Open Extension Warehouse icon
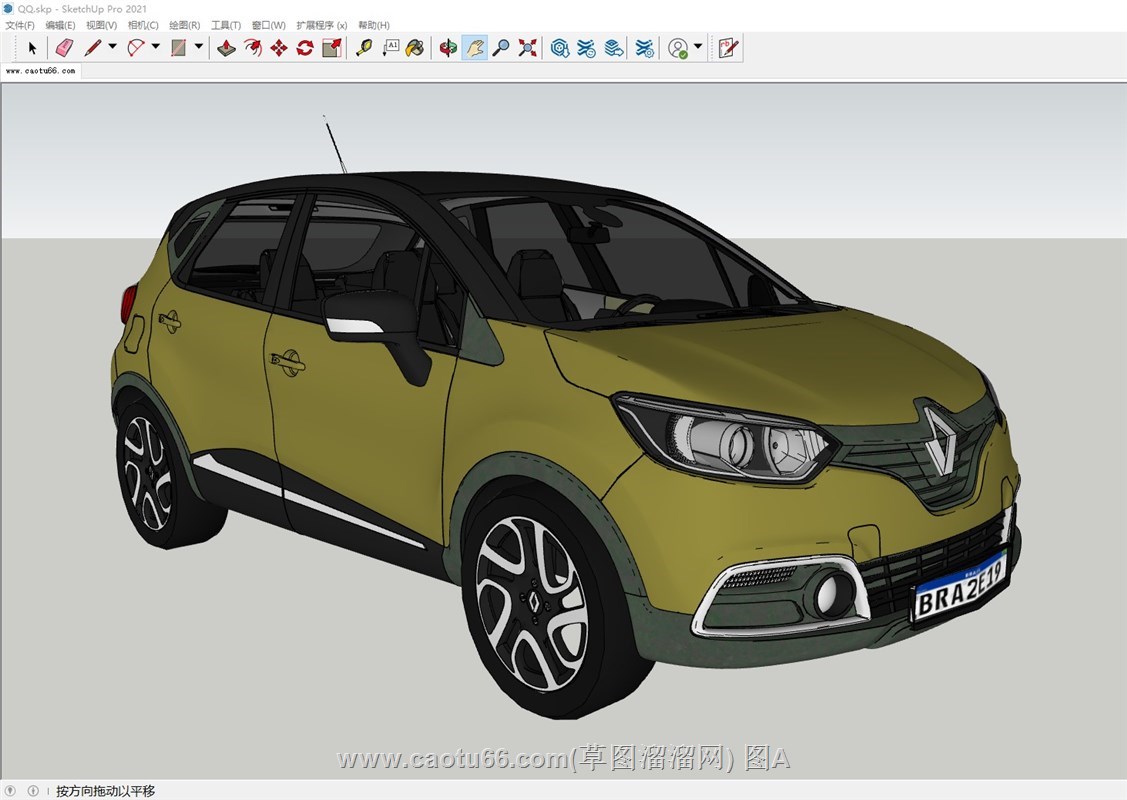Viewport: 1127px width, 800px height. click(586, 48)
